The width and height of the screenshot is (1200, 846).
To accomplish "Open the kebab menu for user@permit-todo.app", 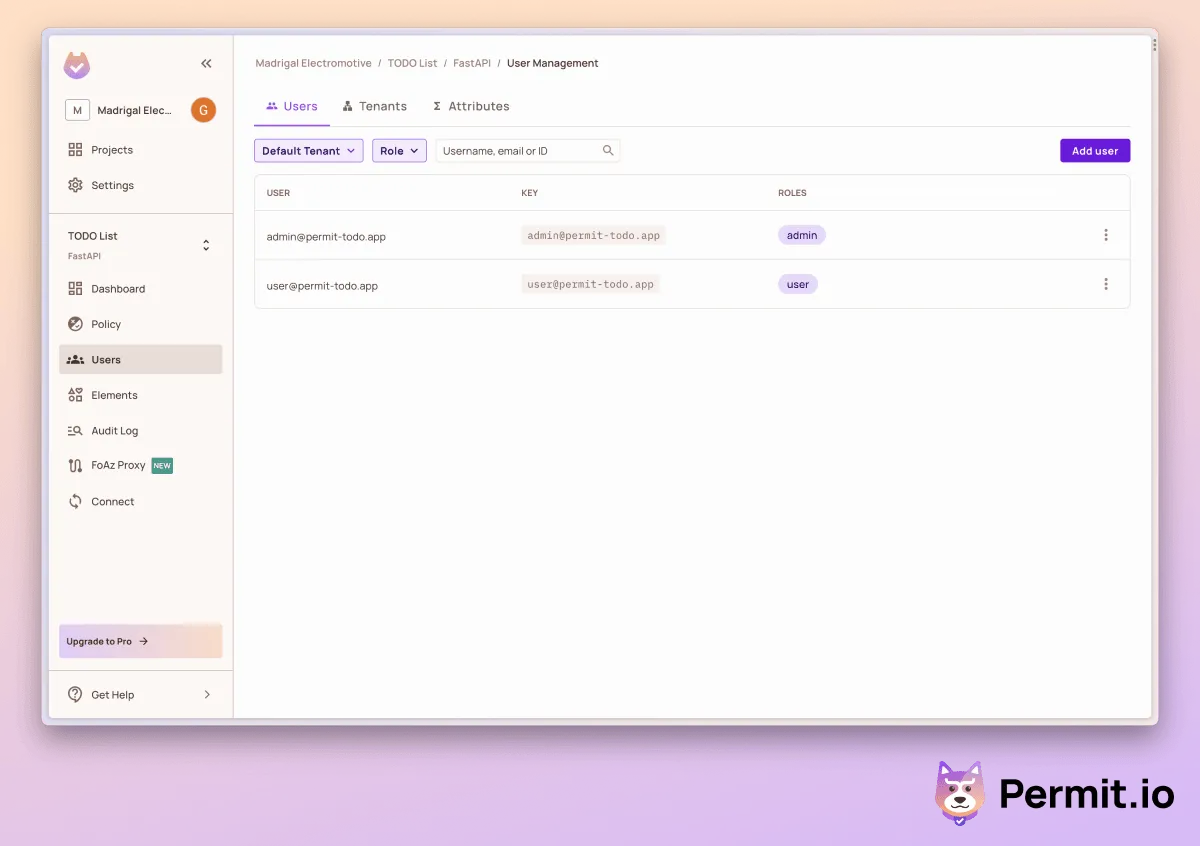I will click(x=1106, y=284).
